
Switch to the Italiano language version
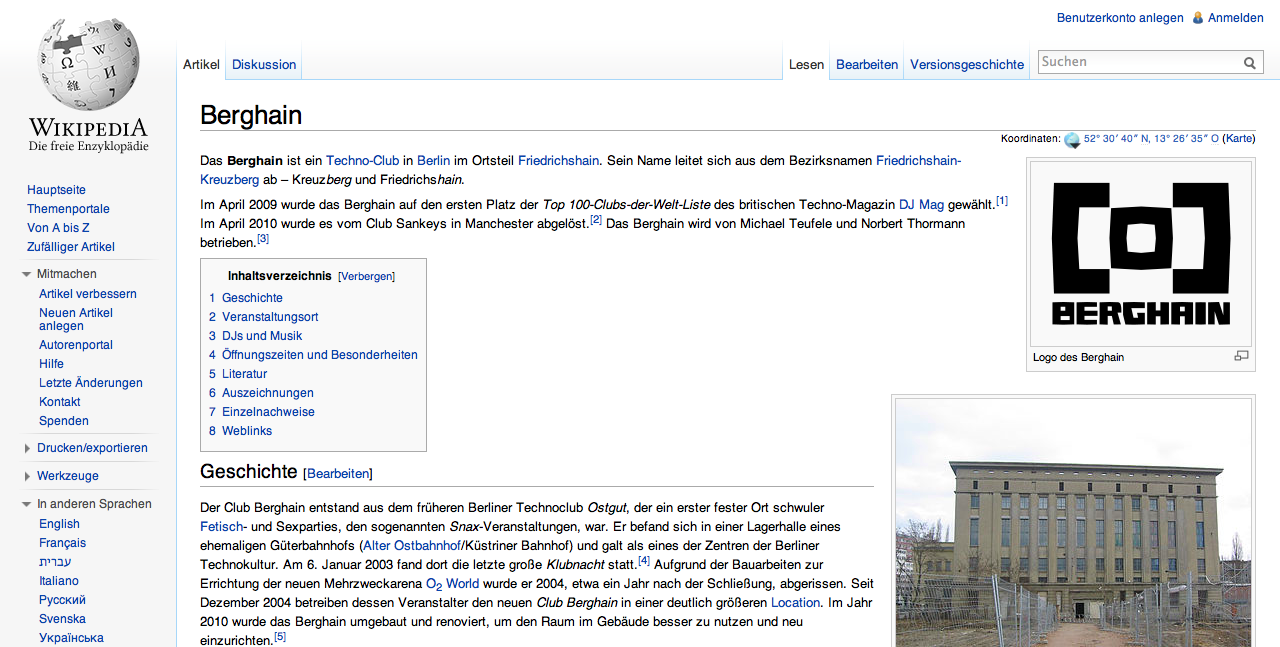59,581
